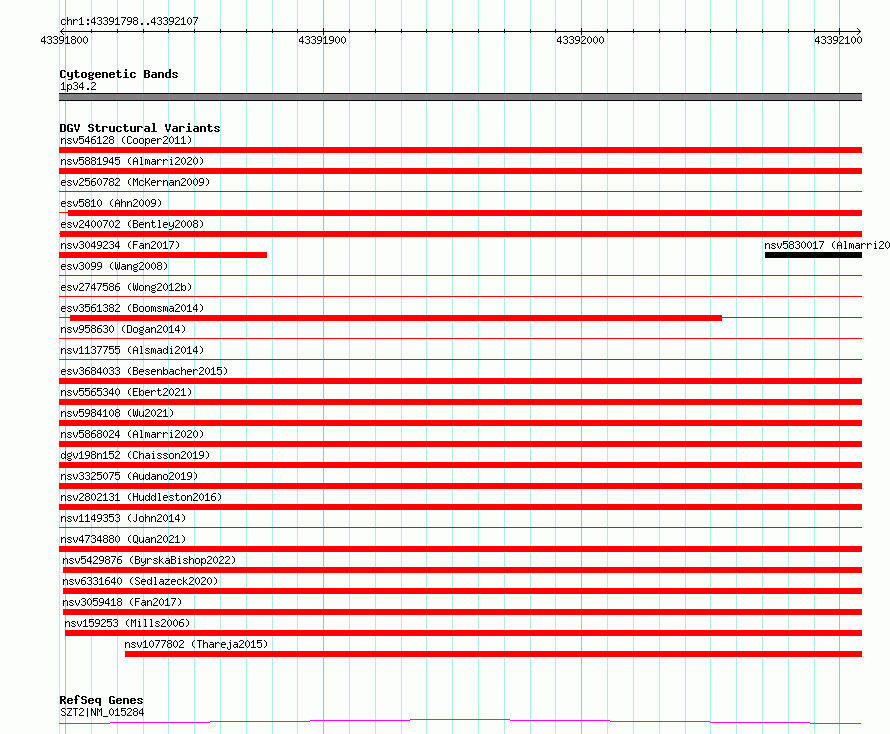Screen dimensions: 890x734
Task: Select the RefSeq Genes track title
Action: (x=101, y=700)
